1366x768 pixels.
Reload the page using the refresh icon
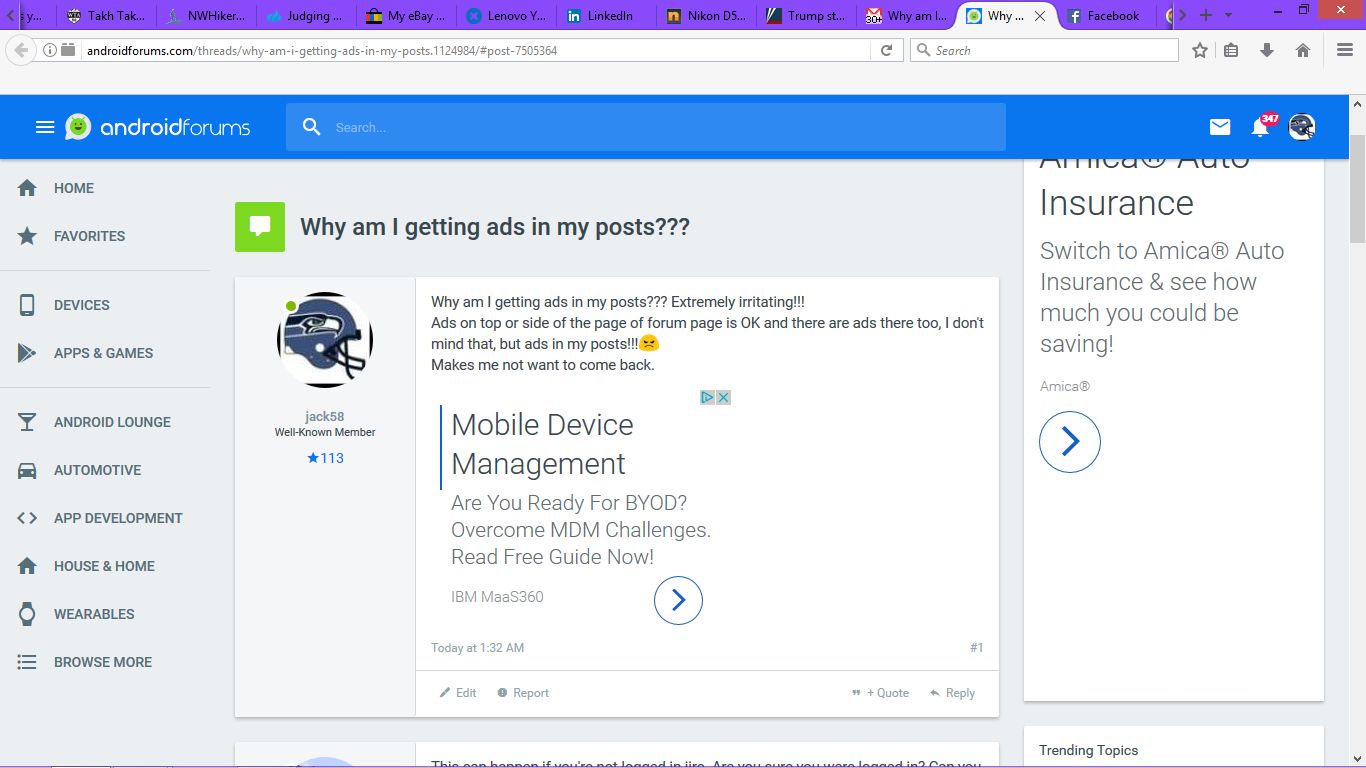(886, 50)
